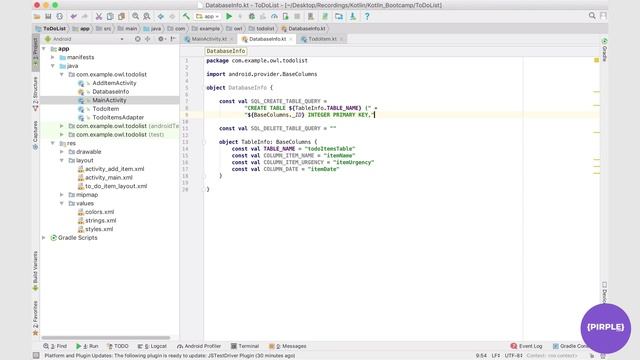The image size is (640, 360).
Task: Open the Terminal tool window
Action: pyautogui.click(x=245, y=346)
